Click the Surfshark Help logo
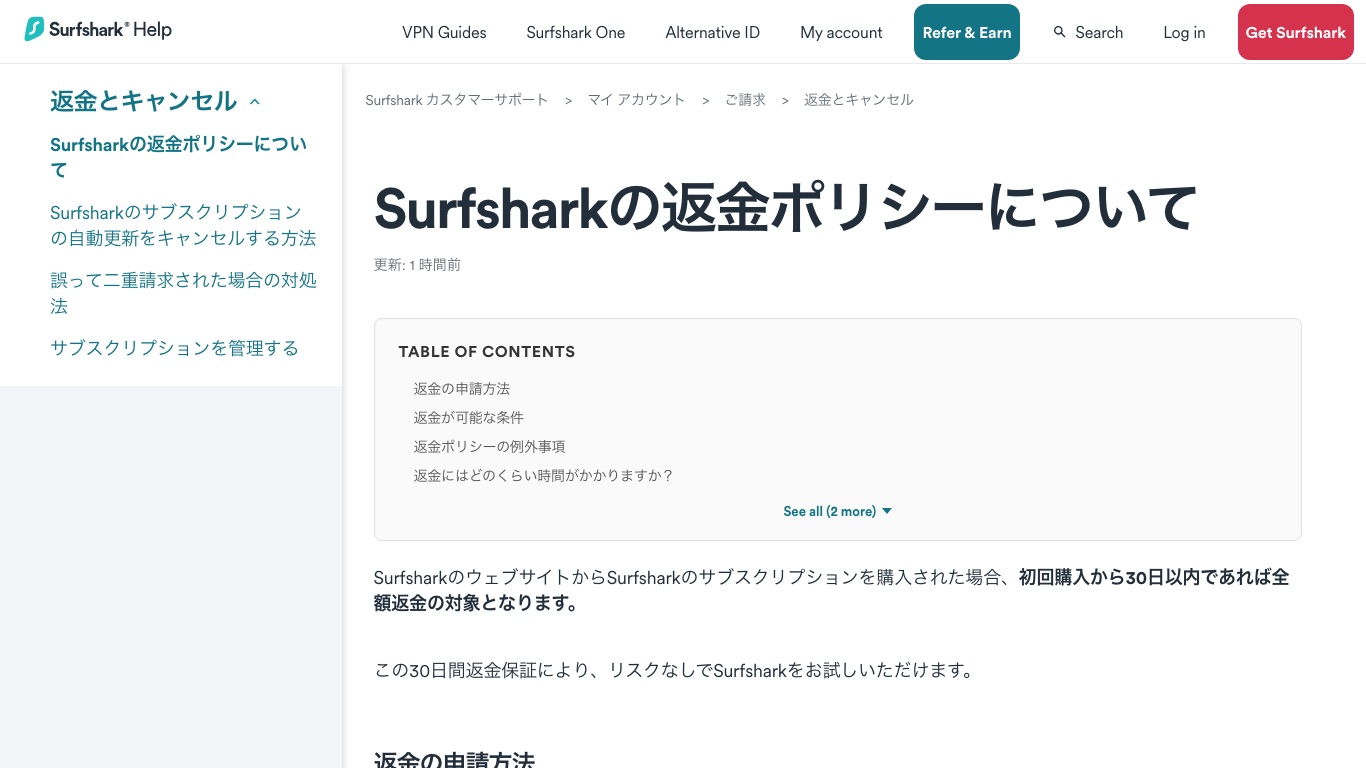Image resolution: width=1366 pixels, height=768 pixels. pyautogui.click(x=98, y=30)
